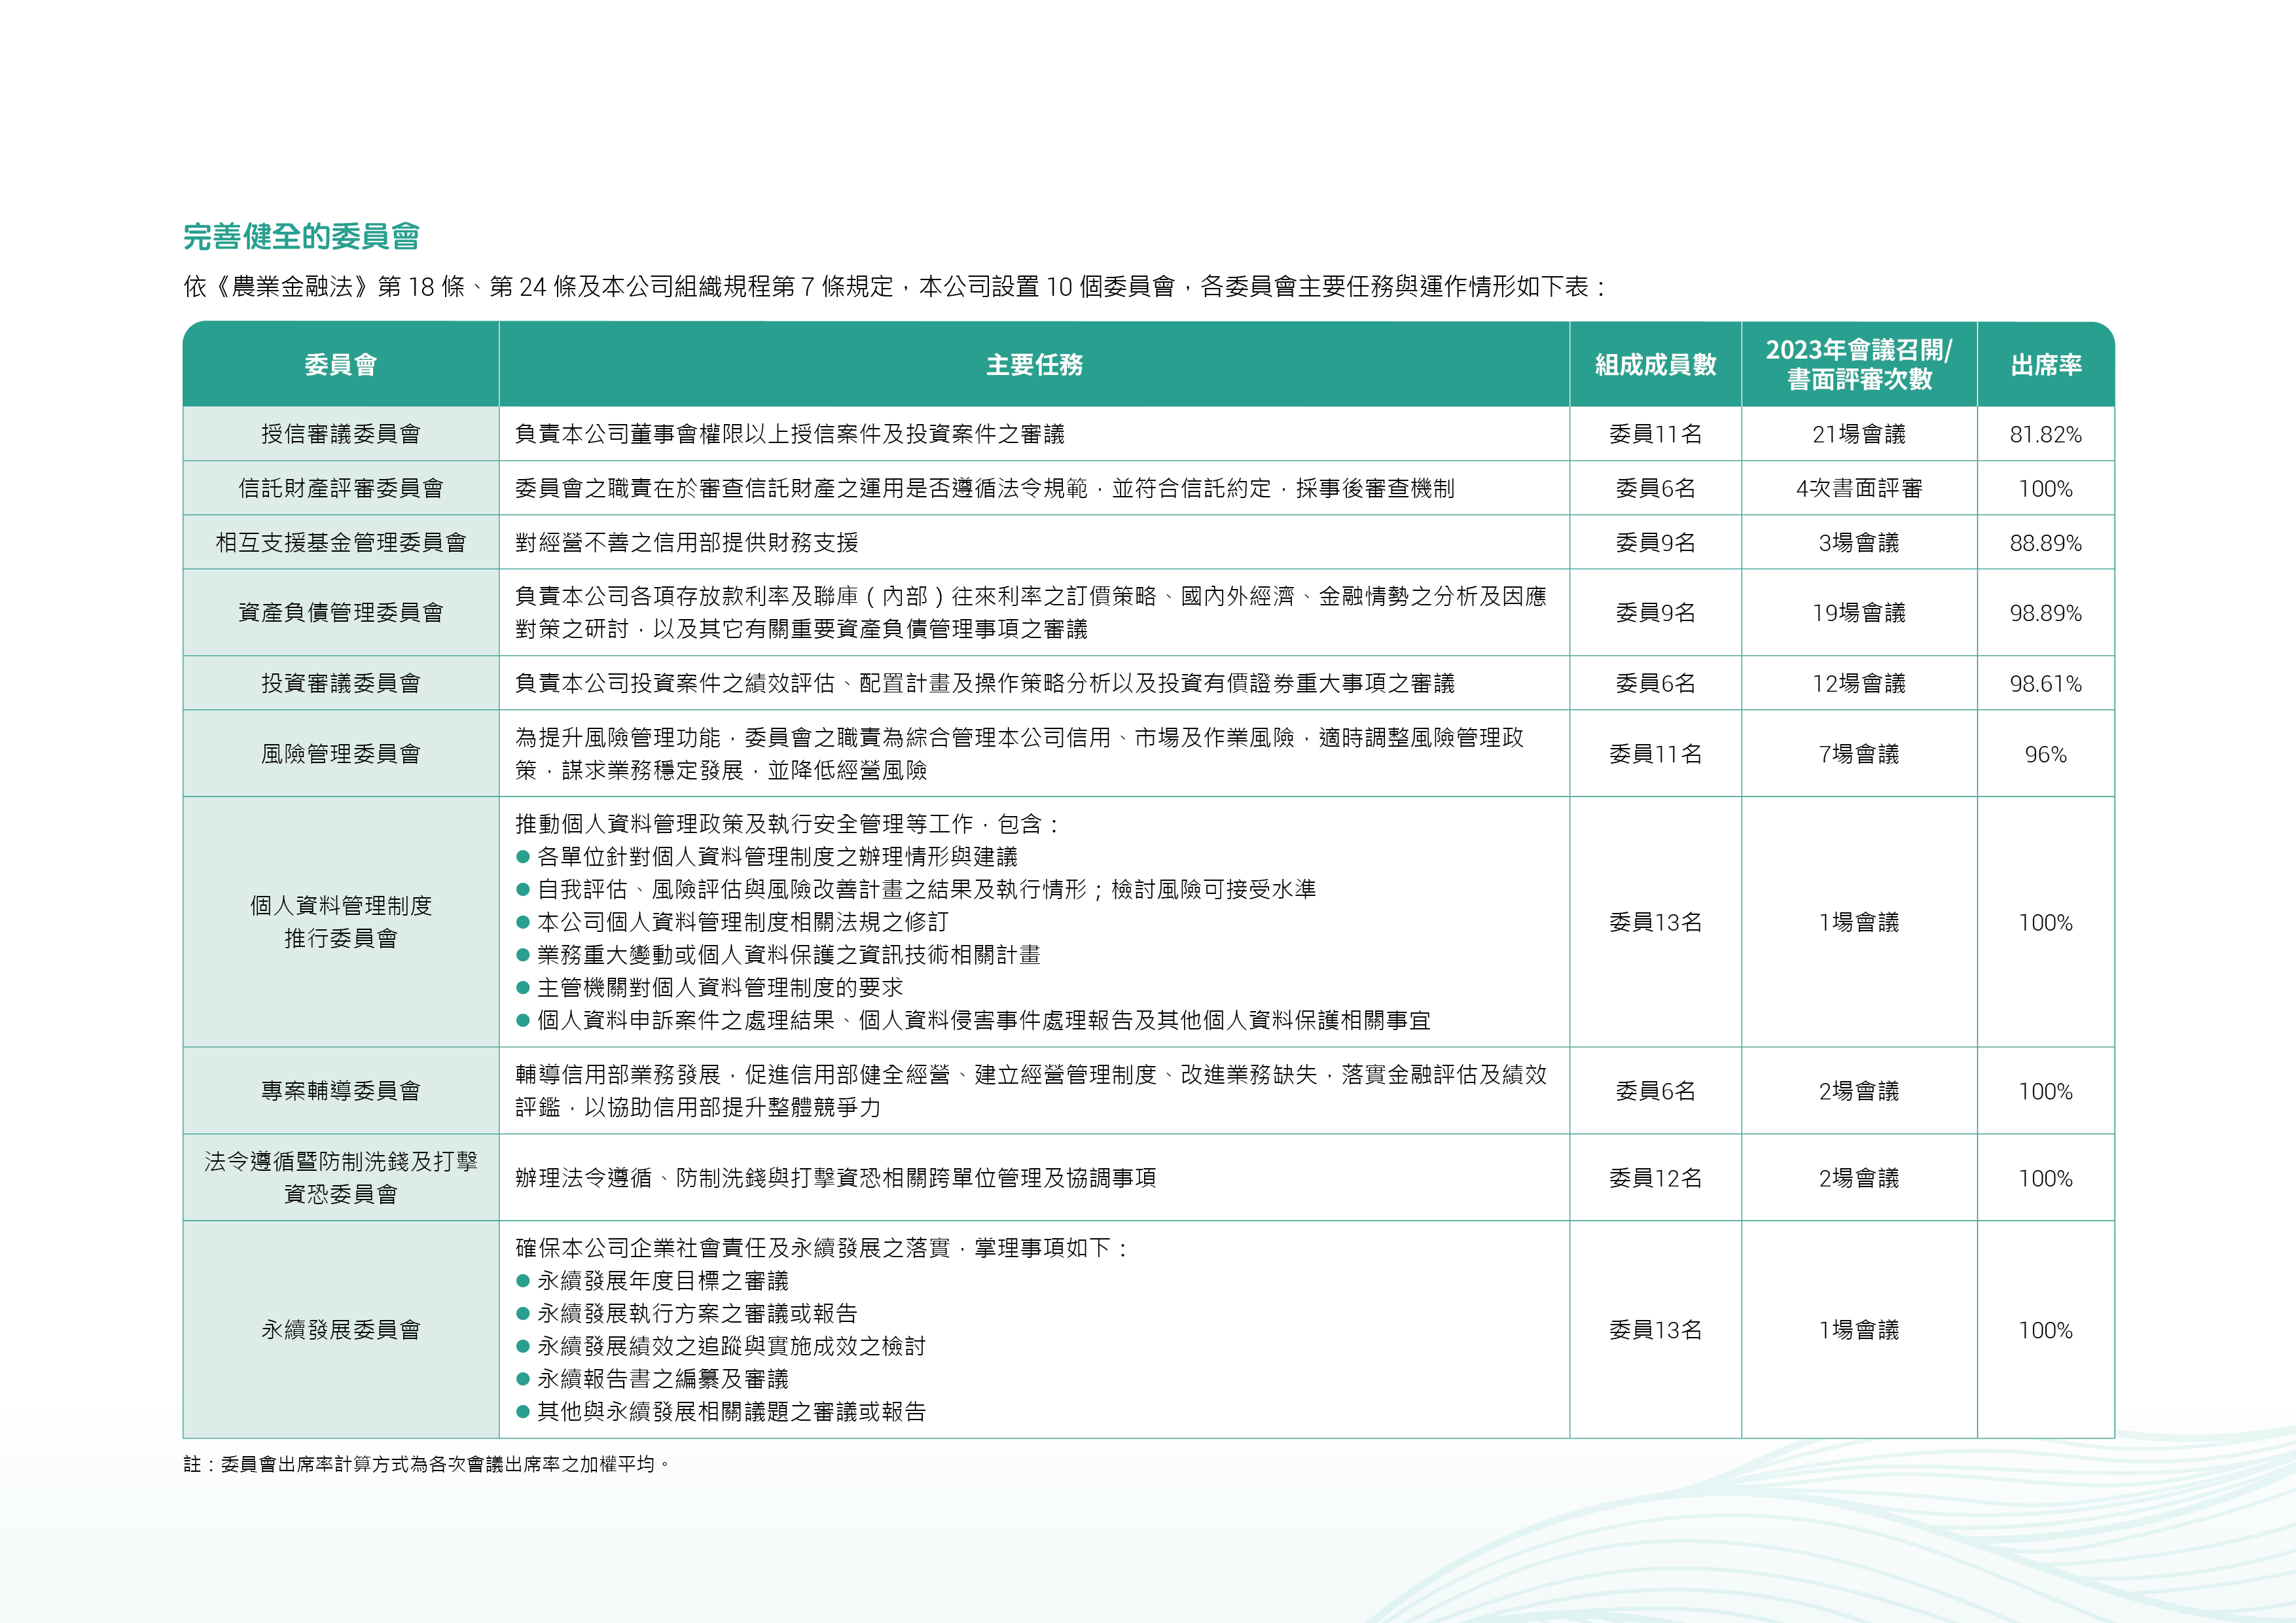Click the heading 完善健全的委員會

301,237
